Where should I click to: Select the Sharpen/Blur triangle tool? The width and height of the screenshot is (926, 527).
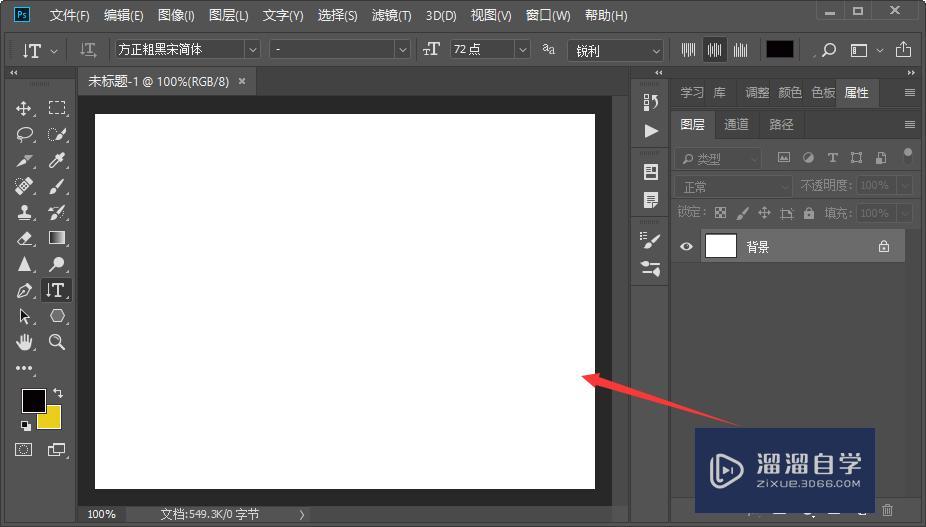[x=24, y=264]
